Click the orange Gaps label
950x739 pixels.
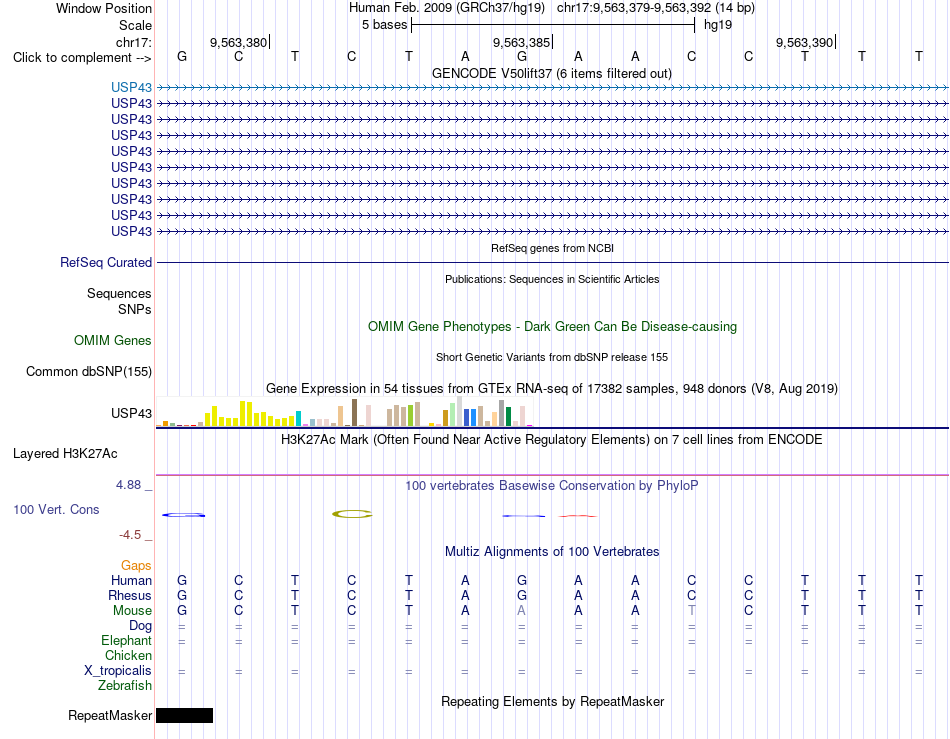click(x=136, y=565)
